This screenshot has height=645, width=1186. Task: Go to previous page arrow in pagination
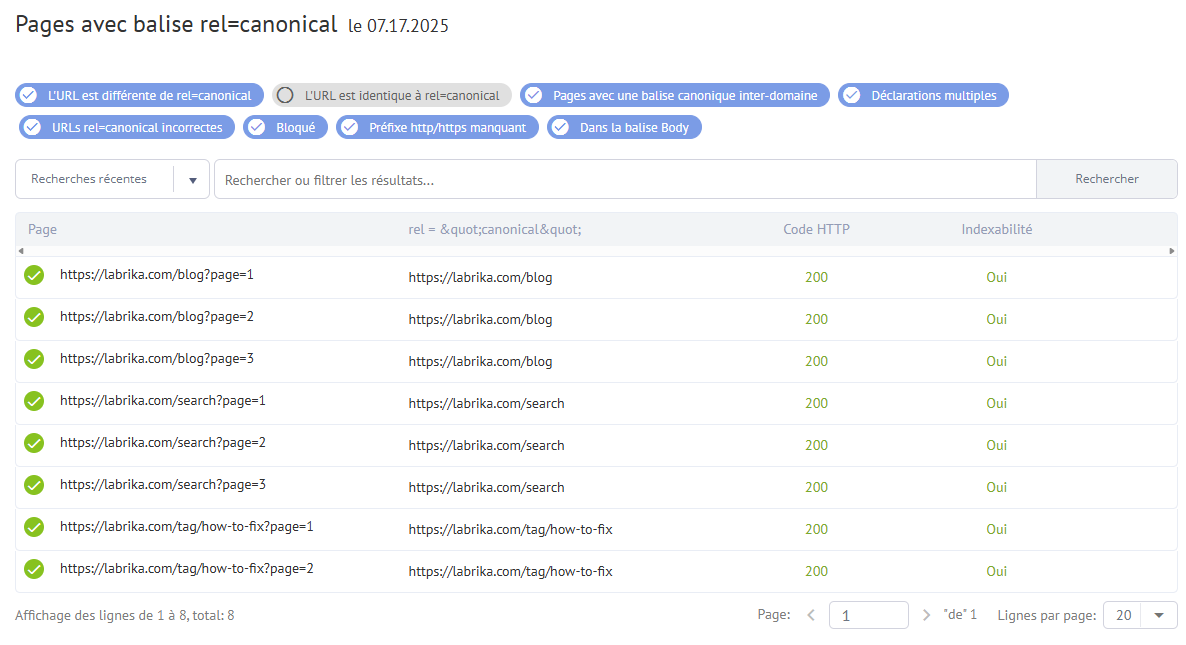[811, 616]
